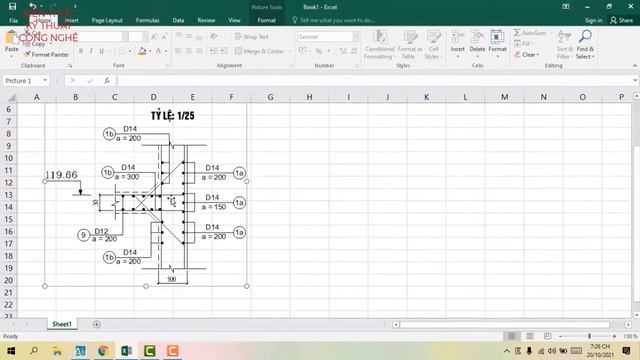Increase font size icon
This screenshot has width=640, height=360.
154,37
